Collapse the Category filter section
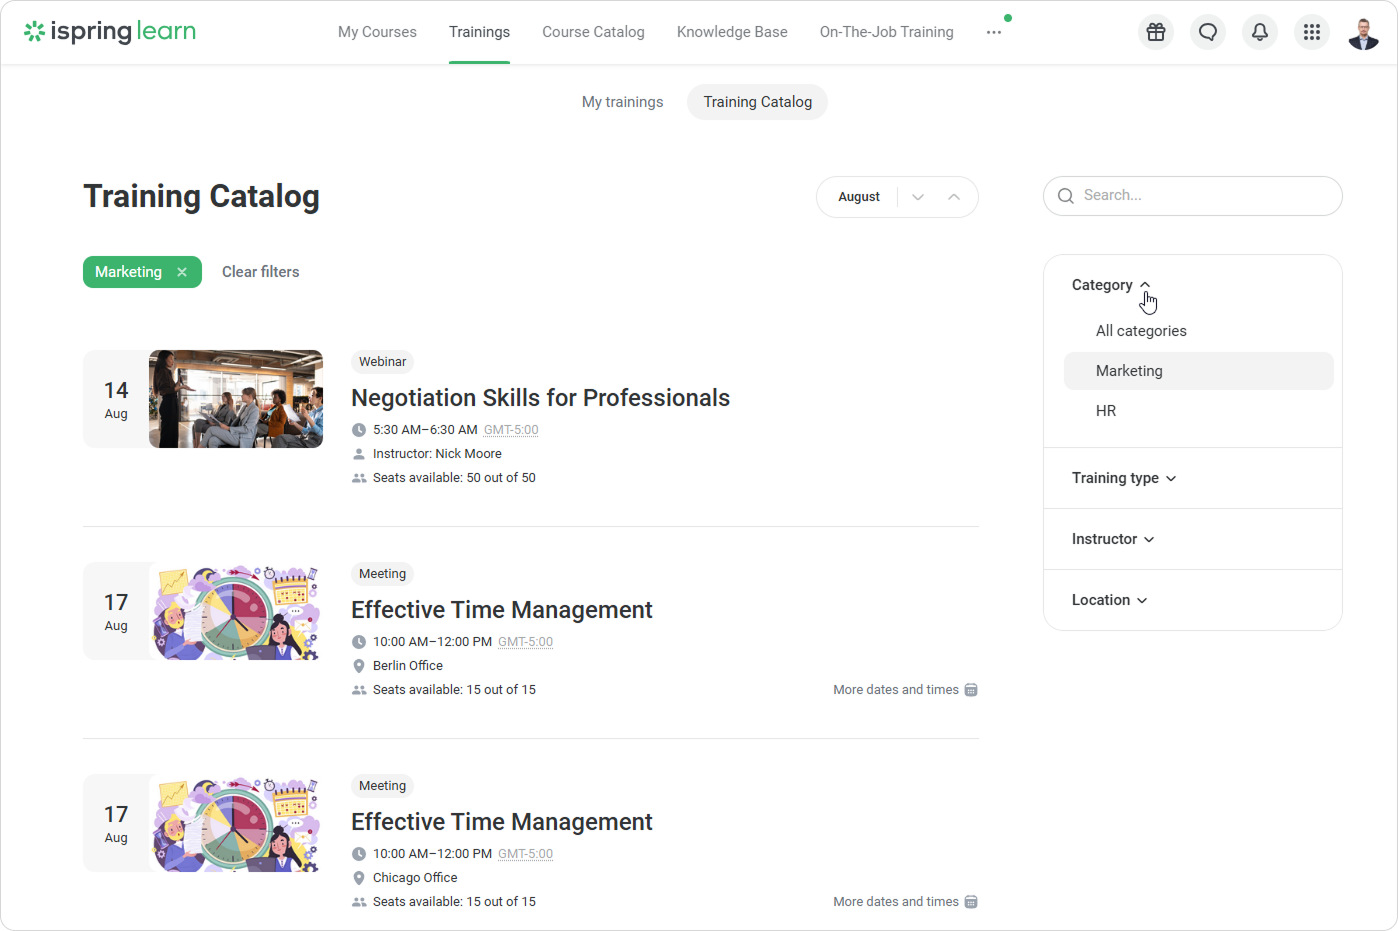This screenshot has height=931, width=1398. tap(1111, 285)
